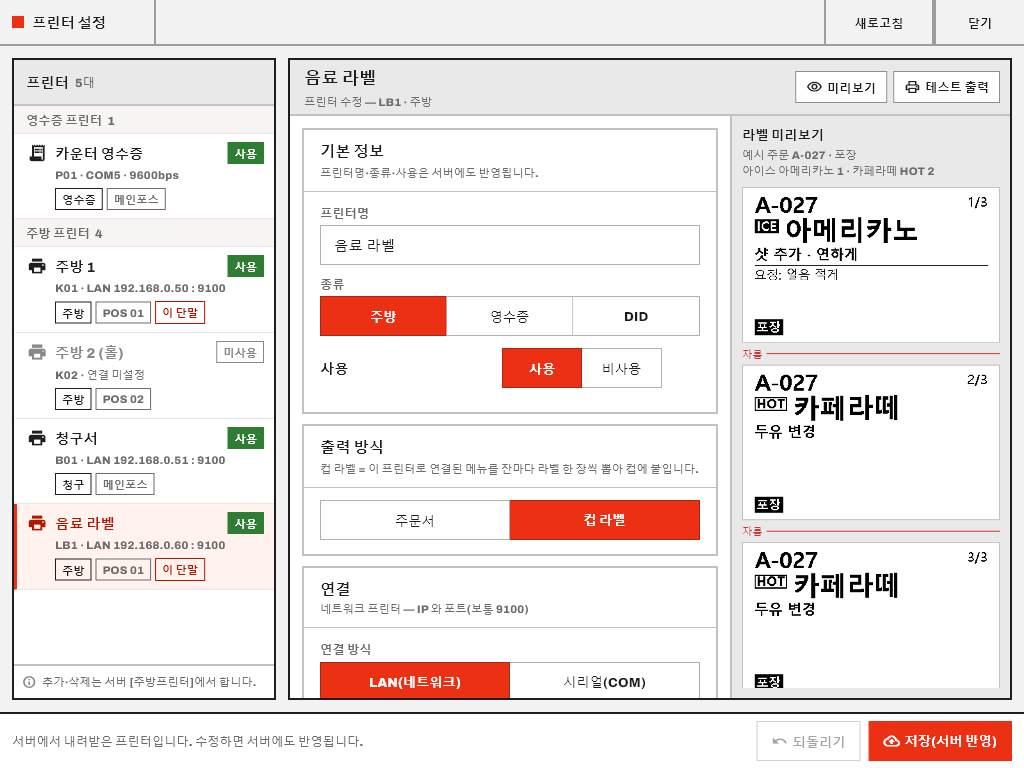1024x768 pixels.
Task: Set printer type to 영수증
Action: (x=509, y=316)
